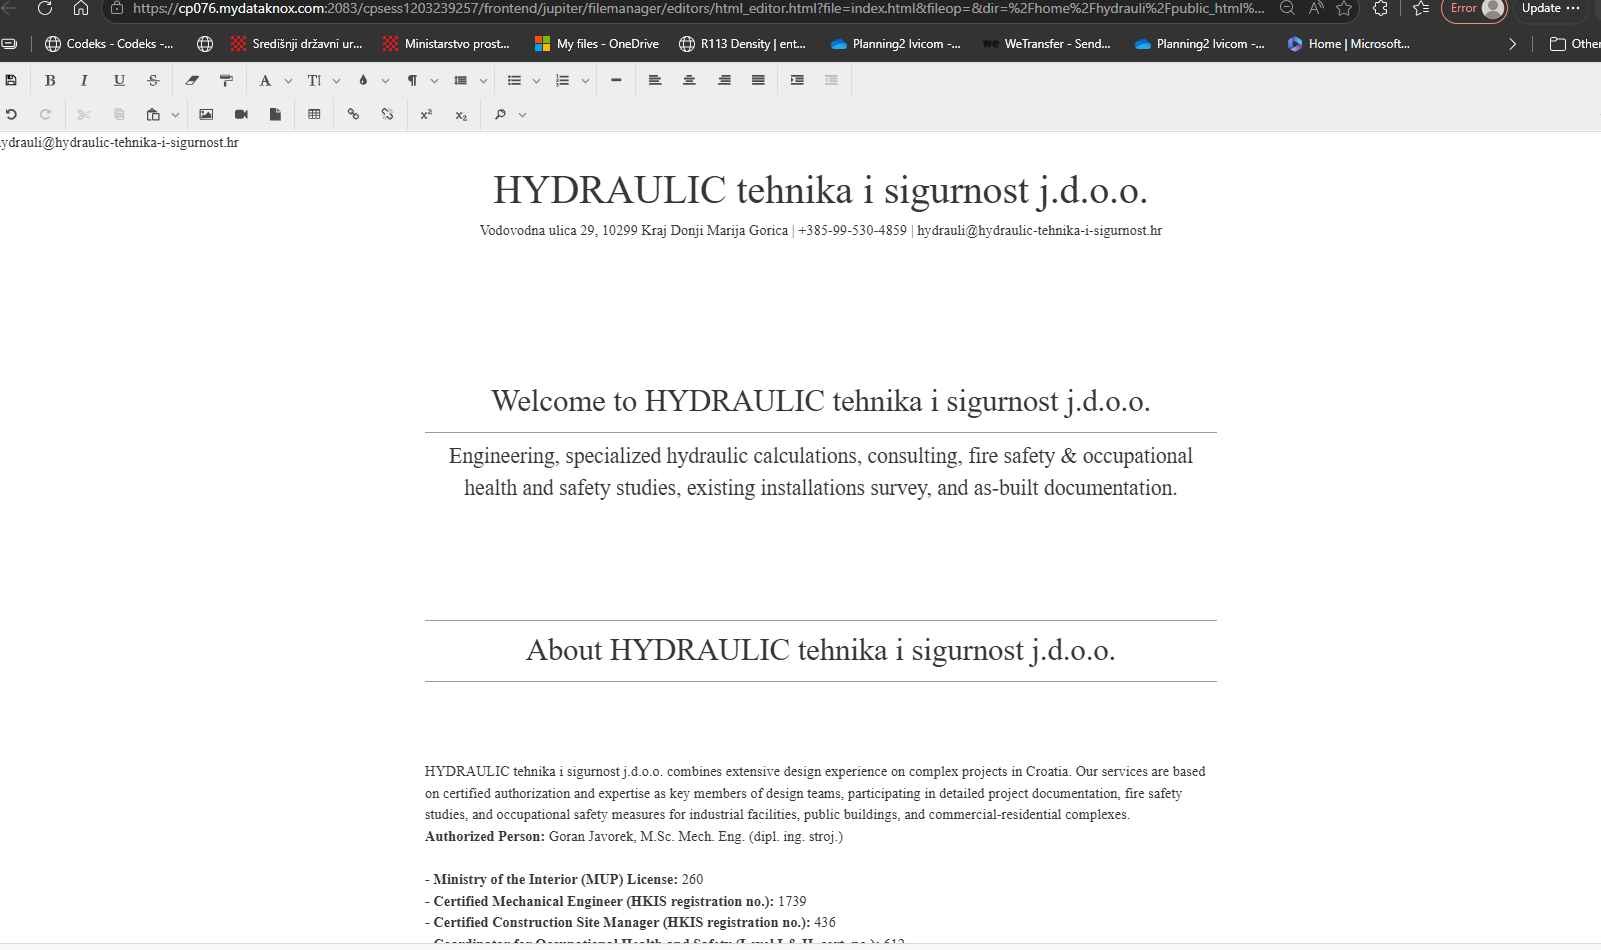Screen dimensions: 1601x950
Task: Clear formatting with the eraser icon
Action: click(x=192, y=80)
